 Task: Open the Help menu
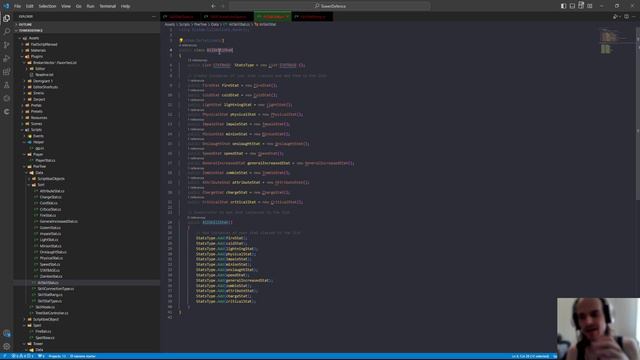(x=125, y=6)
